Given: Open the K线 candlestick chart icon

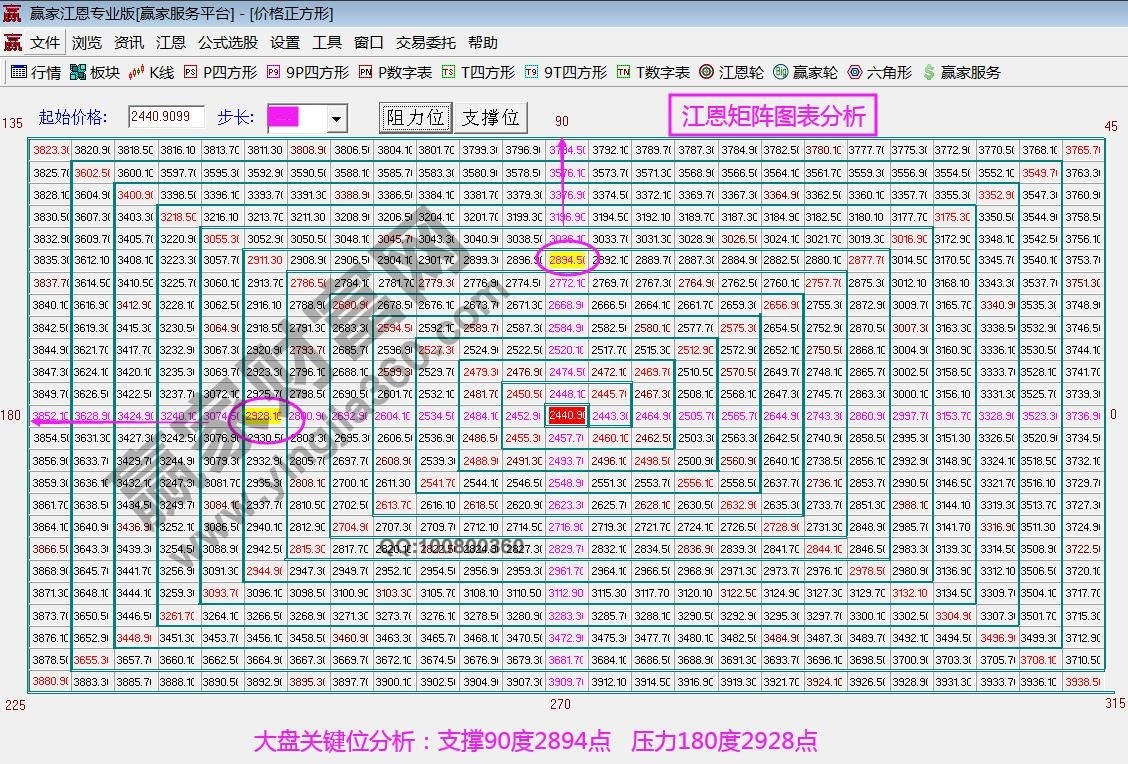Looking at the screenshot, I should [x=151, y=72].
